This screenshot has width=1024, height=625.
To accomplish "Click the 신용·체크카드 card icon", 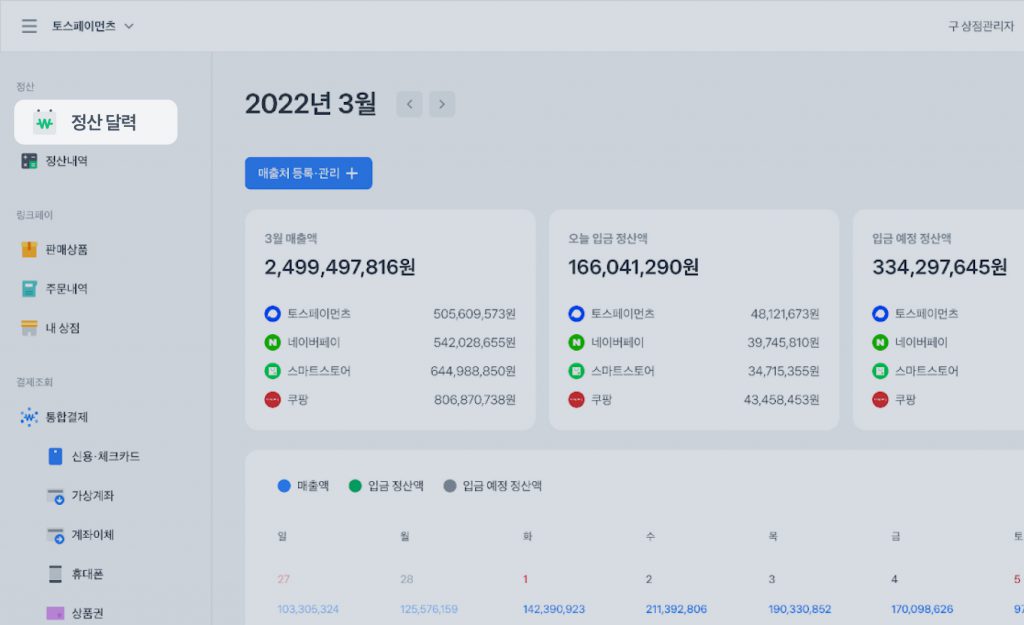I will [56, 456].
